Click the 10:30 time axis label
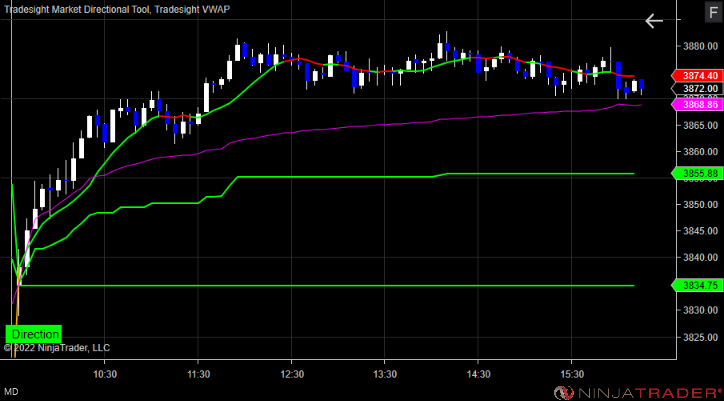724x401 pixels. (x=104, y=373)
